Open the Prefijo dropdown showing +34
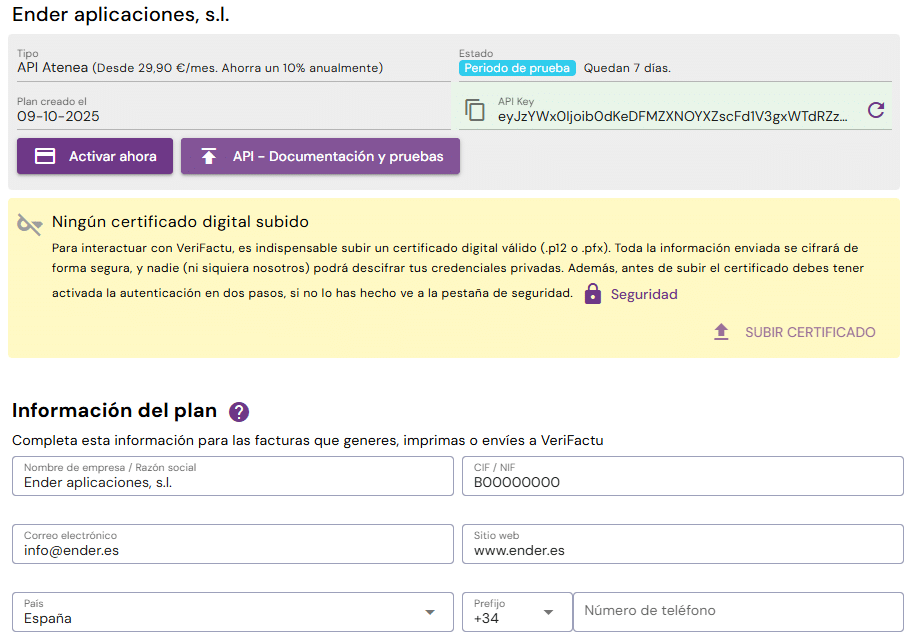The image size is (917, 644). point(548,612)
